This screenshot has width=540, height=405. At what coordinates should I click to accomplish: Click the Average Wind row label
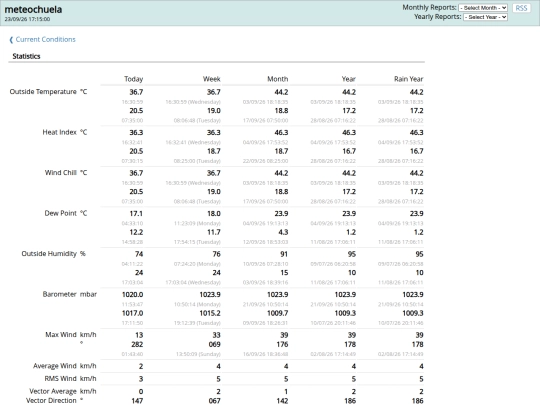point(55,366)
